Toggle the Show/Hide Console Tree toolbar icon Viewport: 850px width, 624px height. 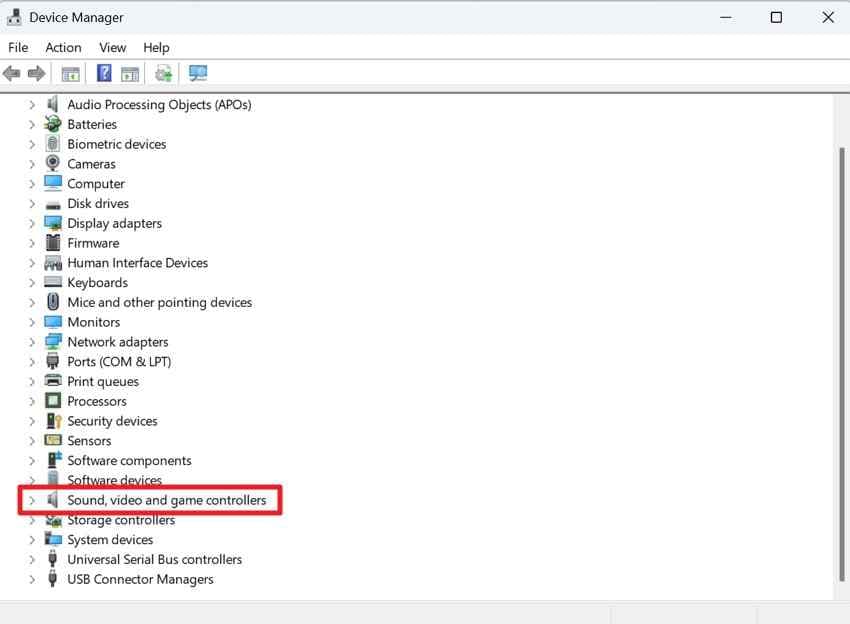tap(70, 74)
